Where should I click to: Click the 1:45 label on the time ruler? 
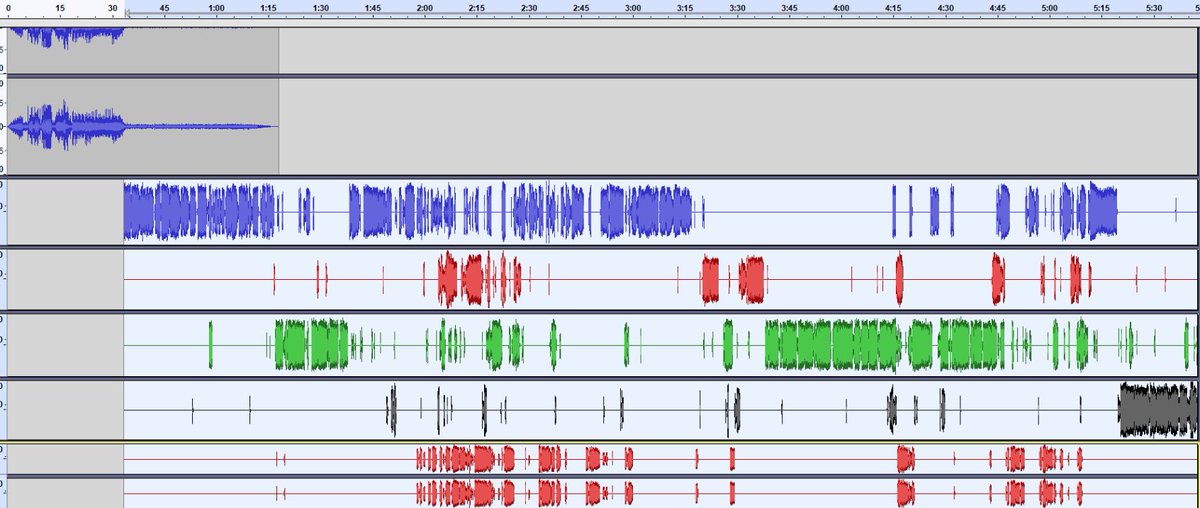(372, 7)
